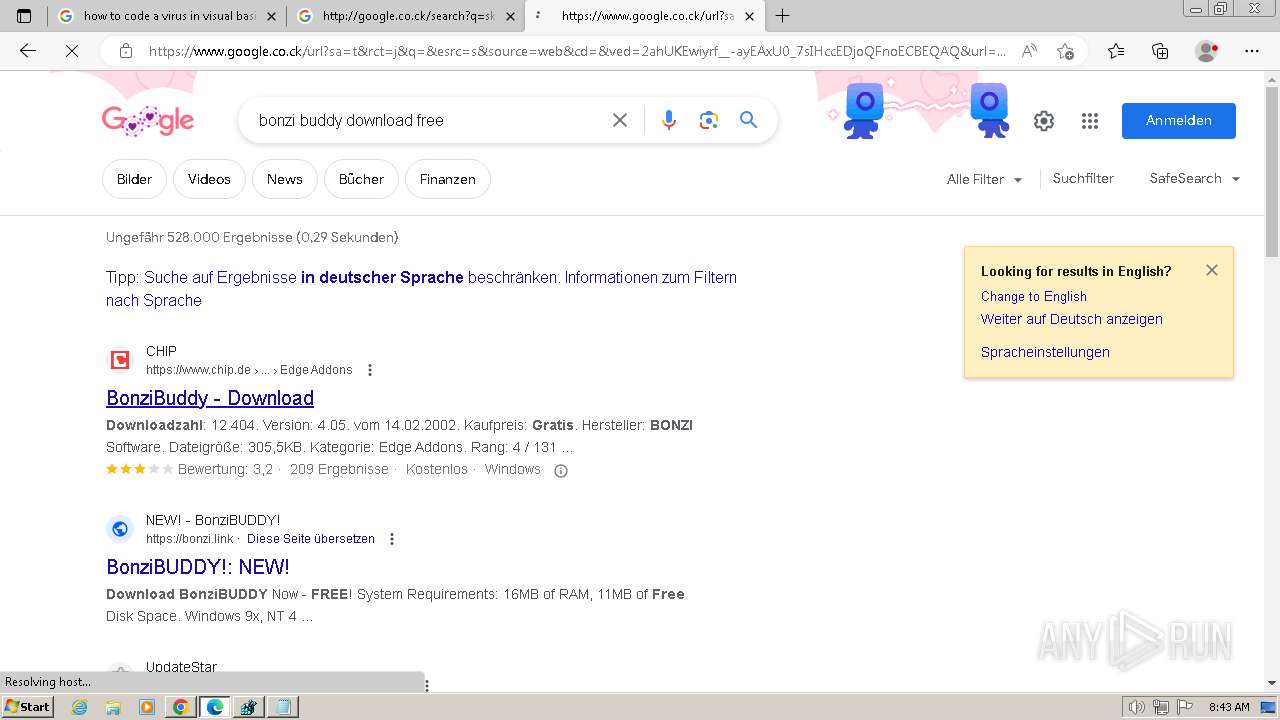Open the Suchfilter tools
The height and width of the screenshot is (720, 1280).
coord(1083,178)
